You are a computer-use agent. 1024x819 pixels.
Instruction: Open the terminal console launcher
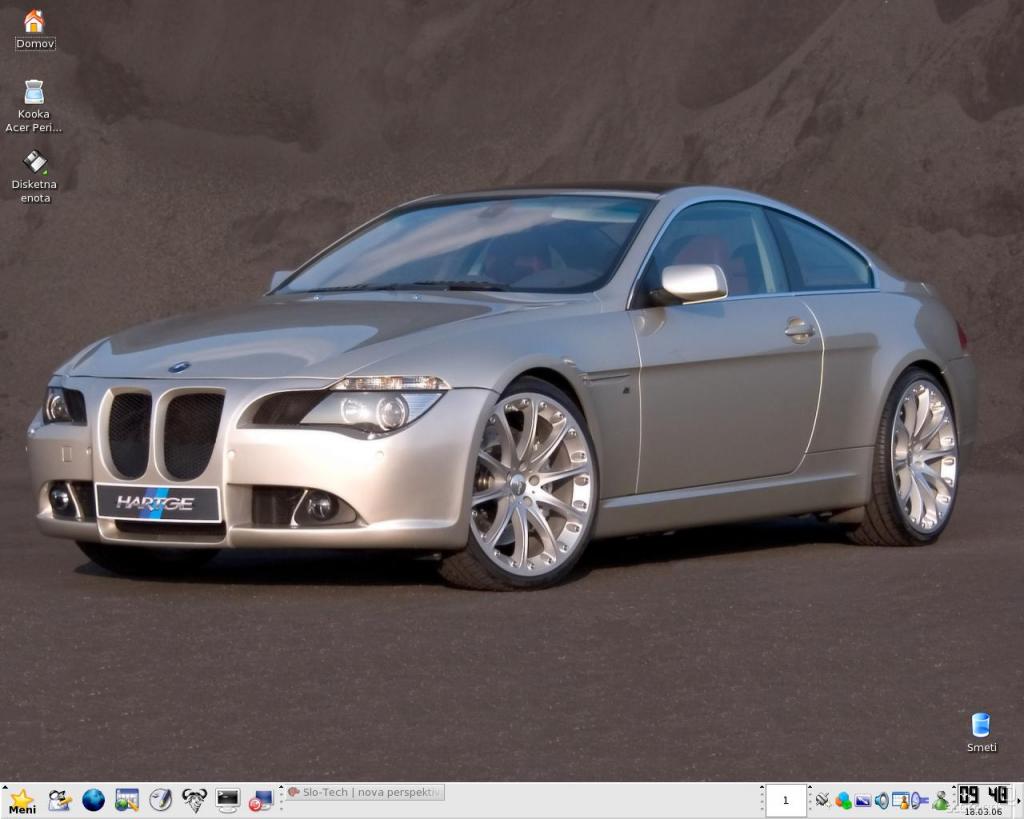coord(228,800)
